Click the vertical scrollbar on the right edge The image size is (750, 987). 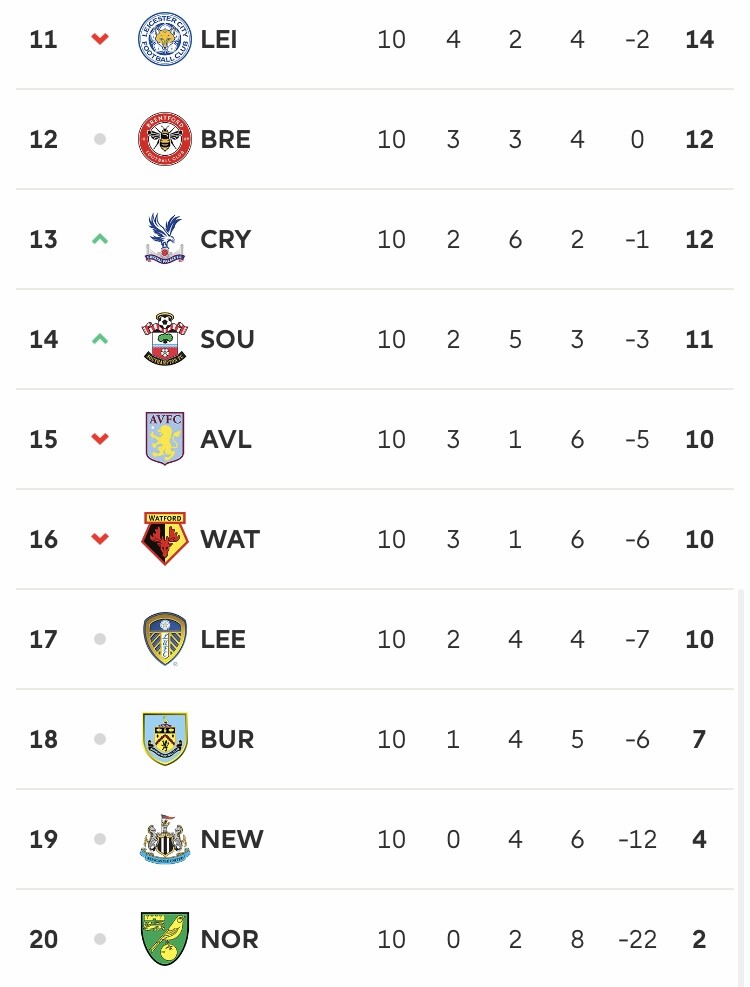741,787
